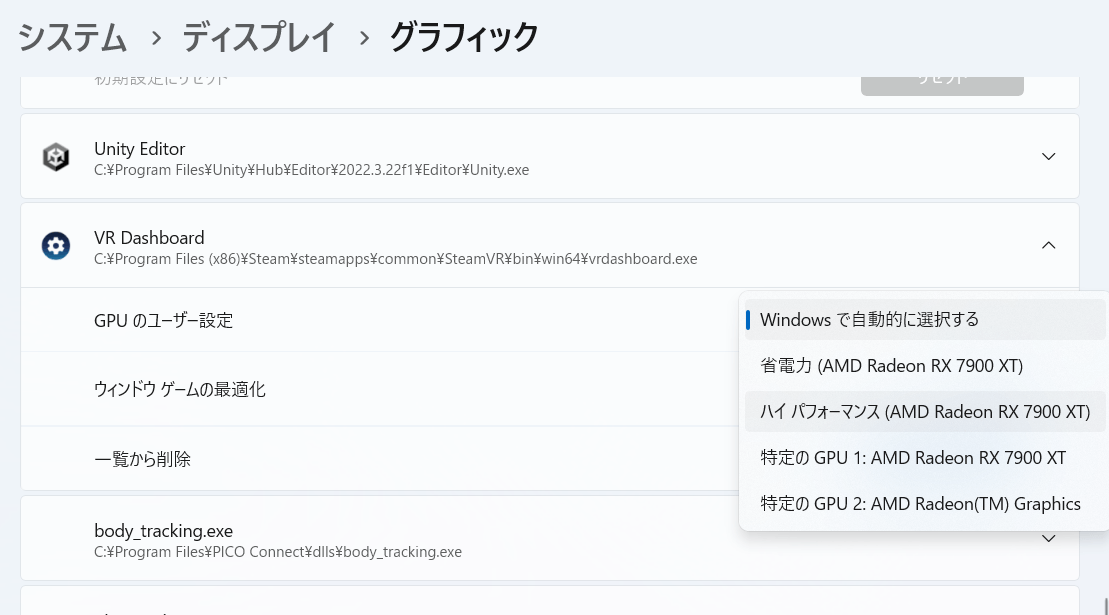
Task: Click the 一覧から削除 row
Action: [143, 460]
